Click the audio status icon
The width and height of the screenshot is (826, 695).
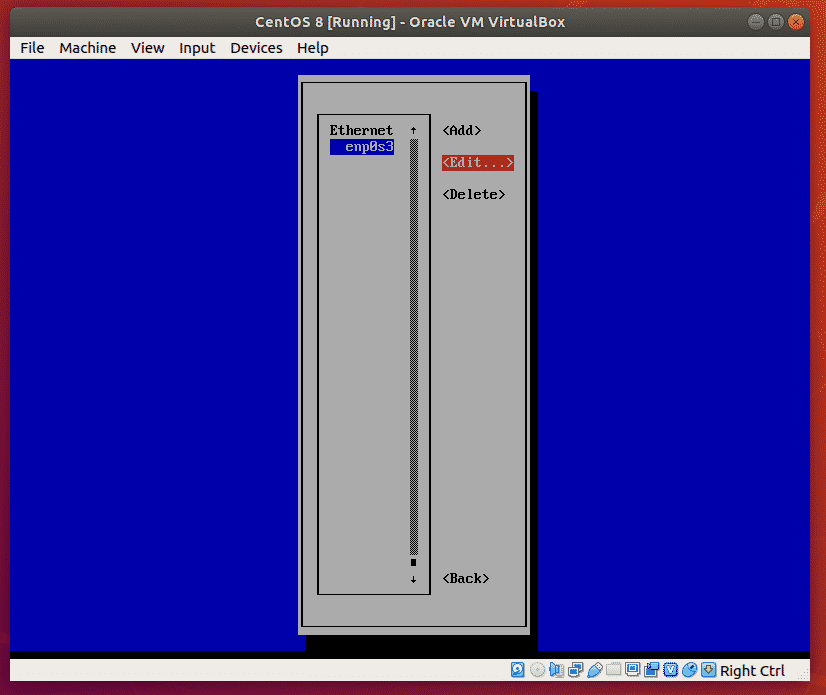(x=556, y=670)
